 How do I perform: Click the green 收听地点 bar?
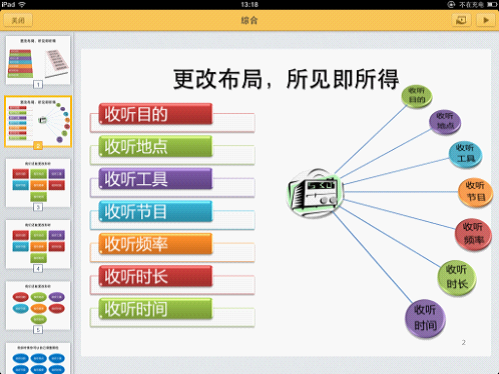click(x=155, y=147)
